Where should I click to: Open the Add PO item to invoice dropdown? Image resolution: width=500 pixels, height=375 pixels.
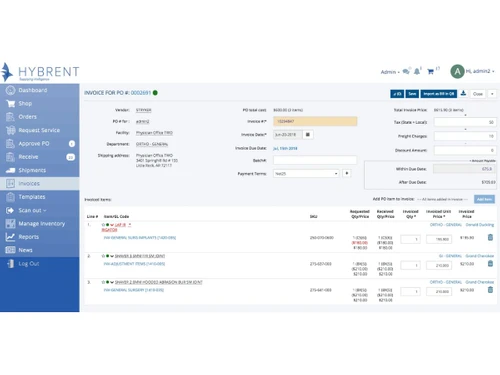pyautogui.click(x=443, y=199)
